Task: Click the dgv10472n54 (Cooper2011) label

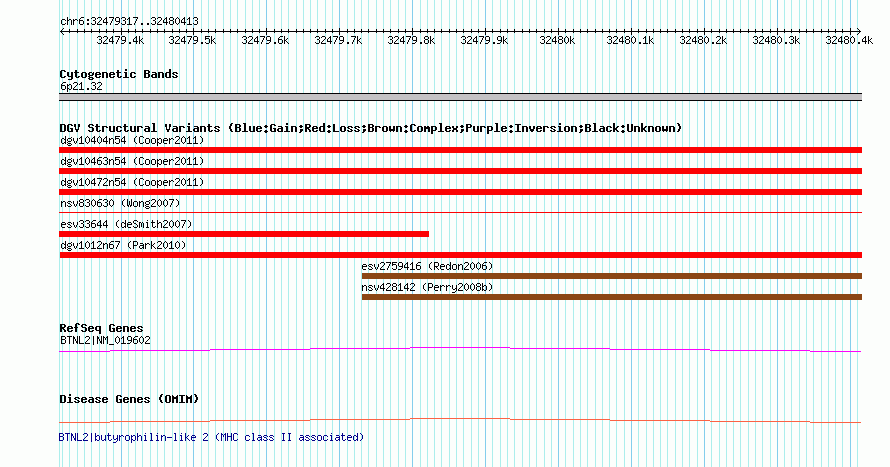Action: click(132, 182)
